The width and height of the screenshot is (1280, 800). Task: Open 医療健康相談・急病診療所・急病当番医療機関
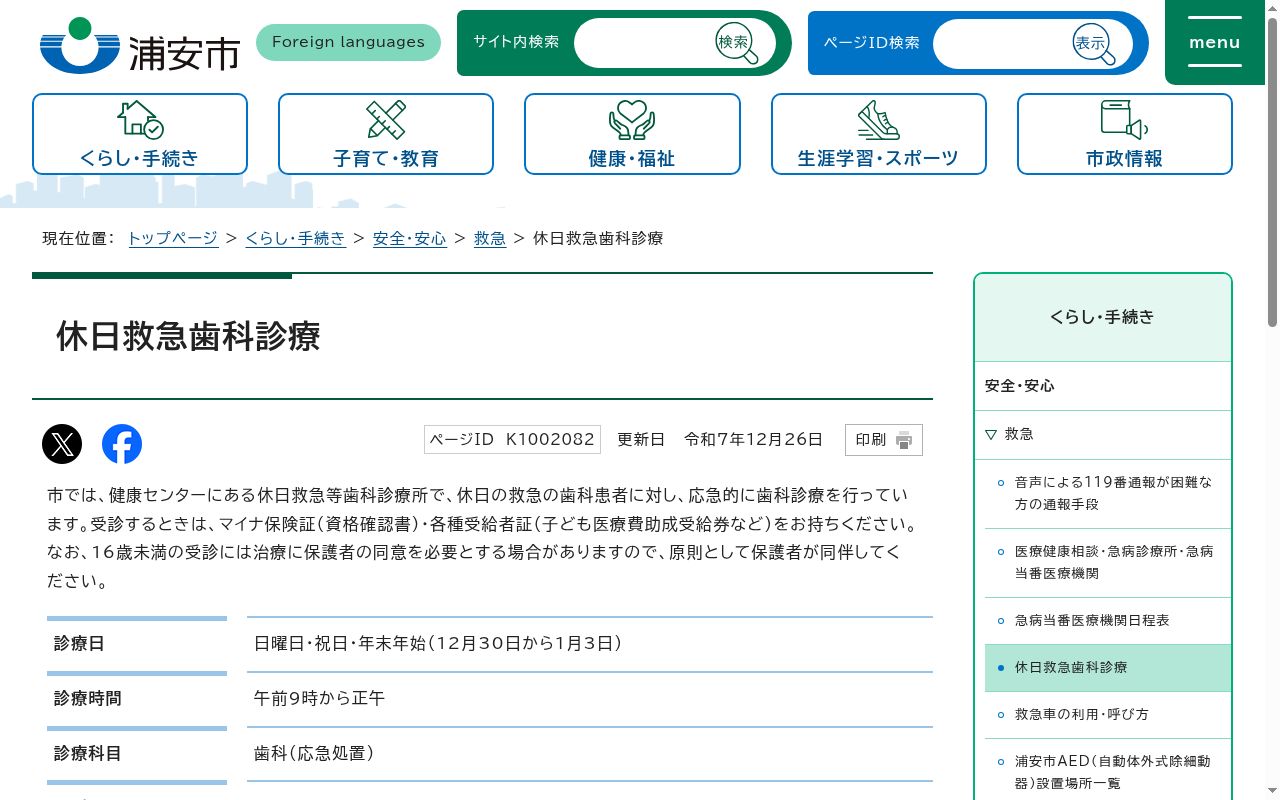(1114, 562)
